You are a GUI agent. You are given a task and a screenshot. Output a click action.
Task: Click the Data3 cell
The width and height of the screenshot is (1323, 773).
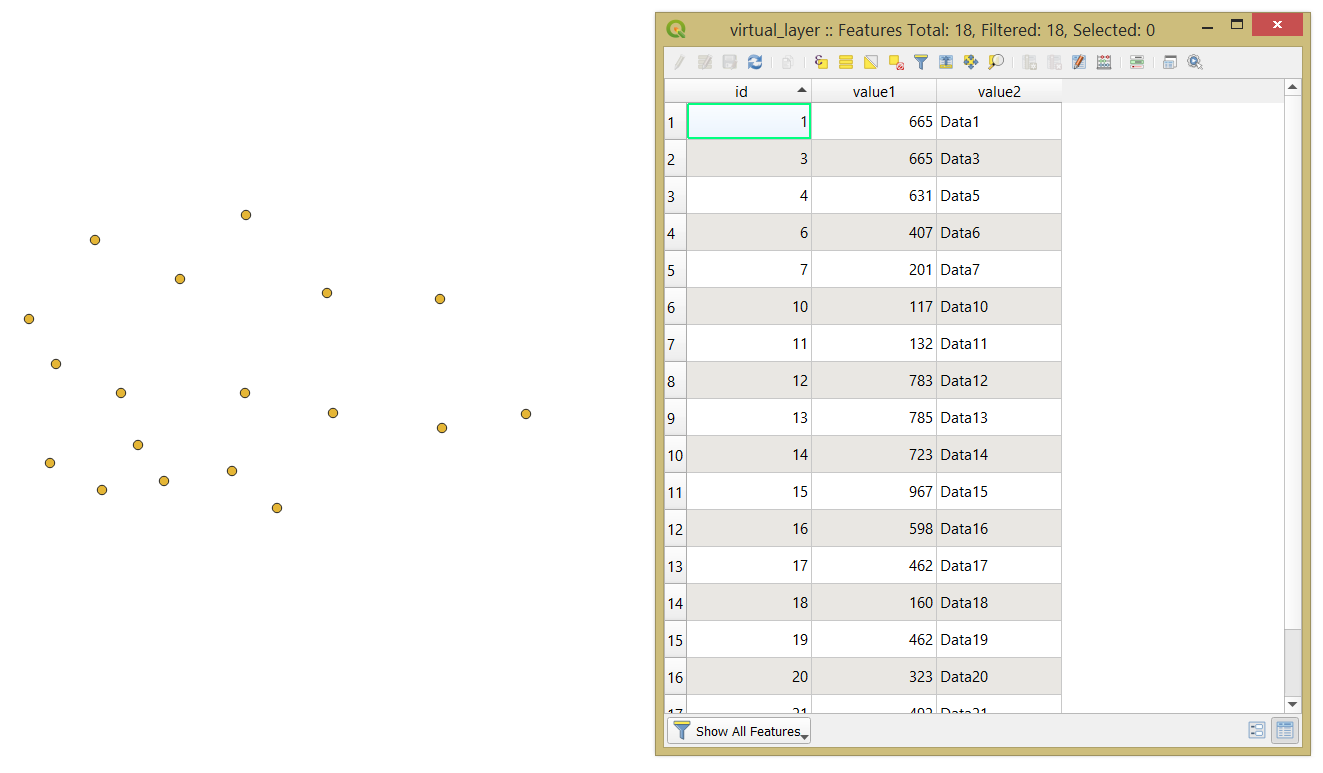click(999, 159)
